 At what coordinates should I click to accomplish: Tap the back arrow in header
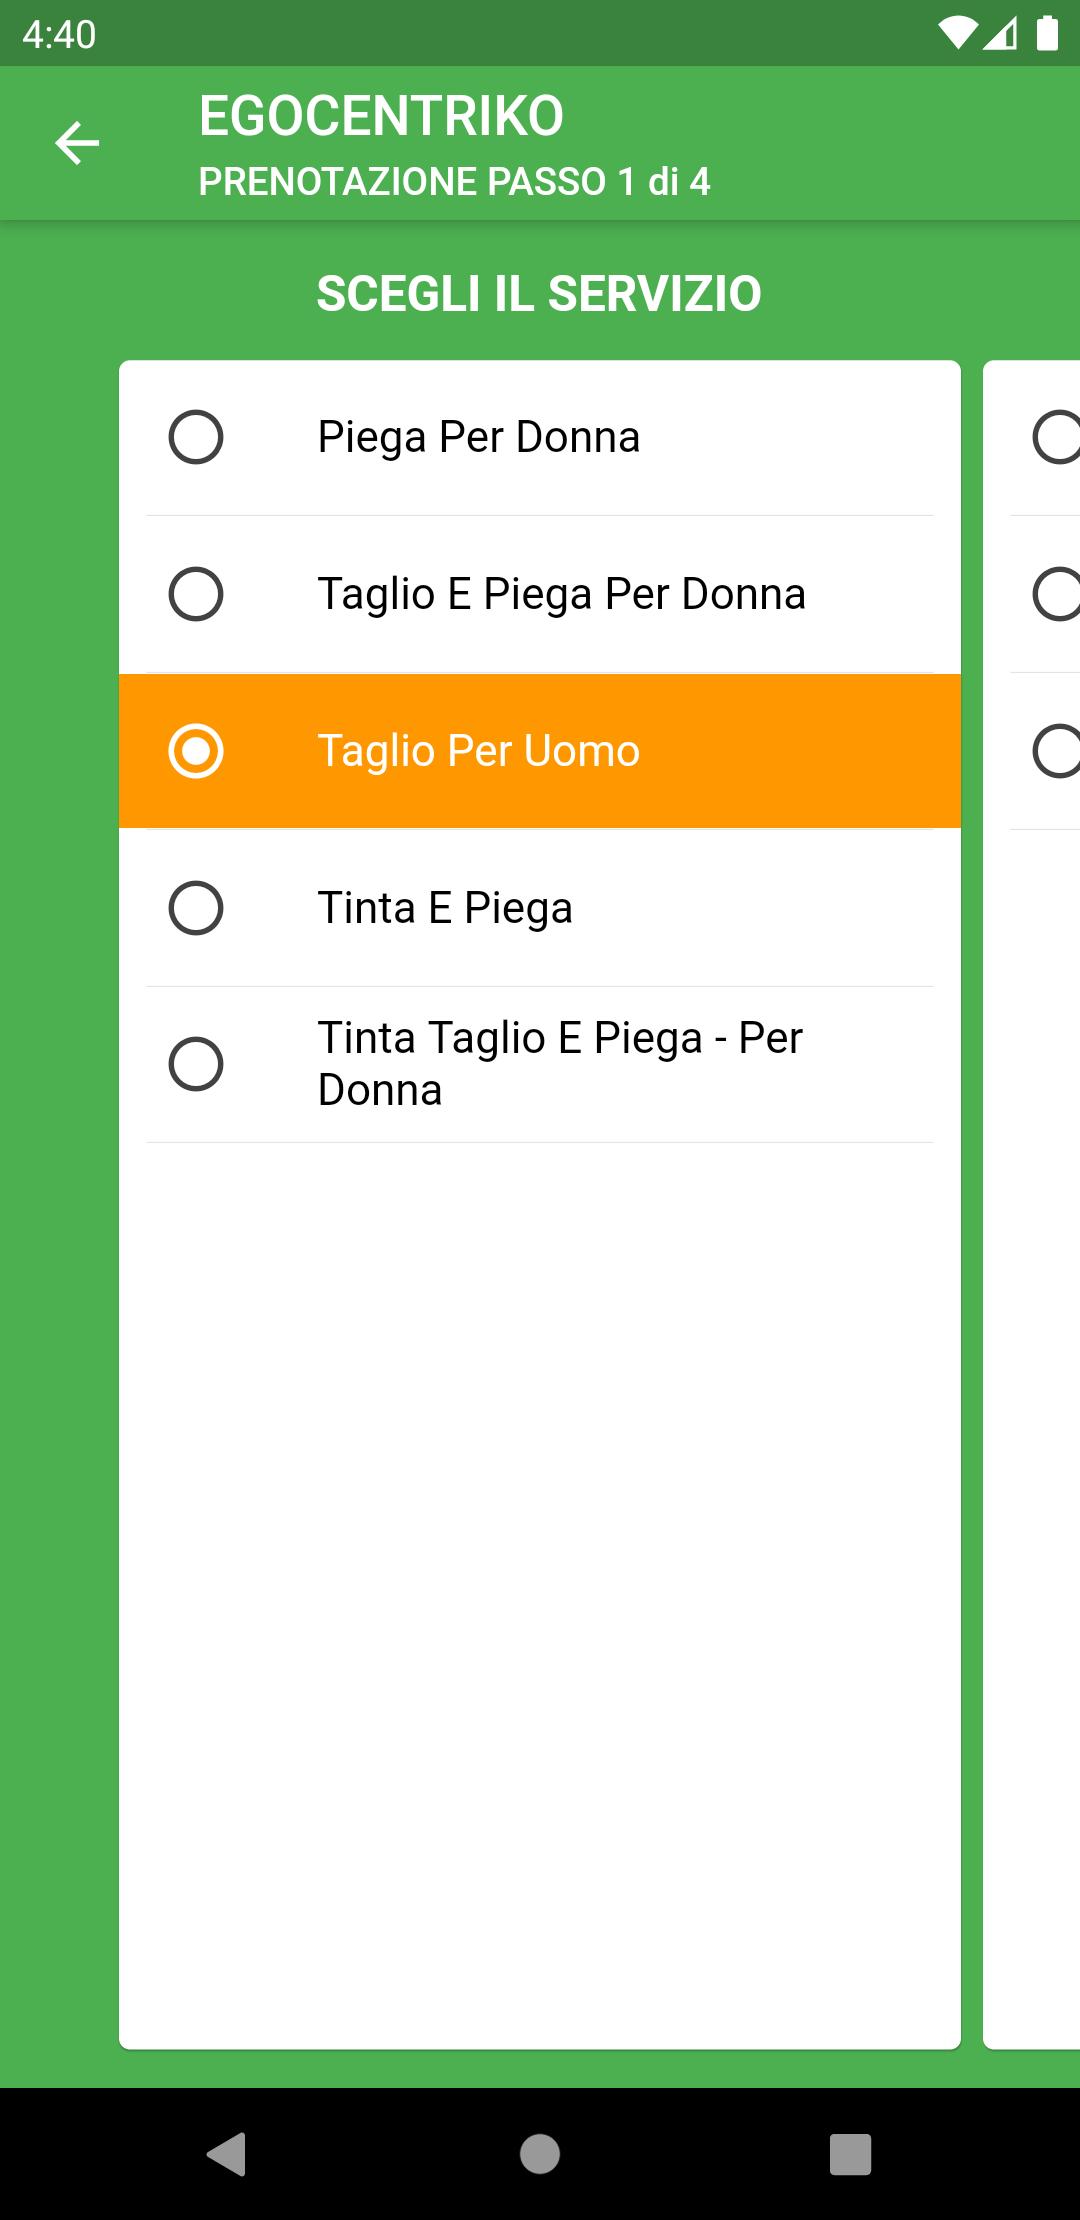click(77, 143)
